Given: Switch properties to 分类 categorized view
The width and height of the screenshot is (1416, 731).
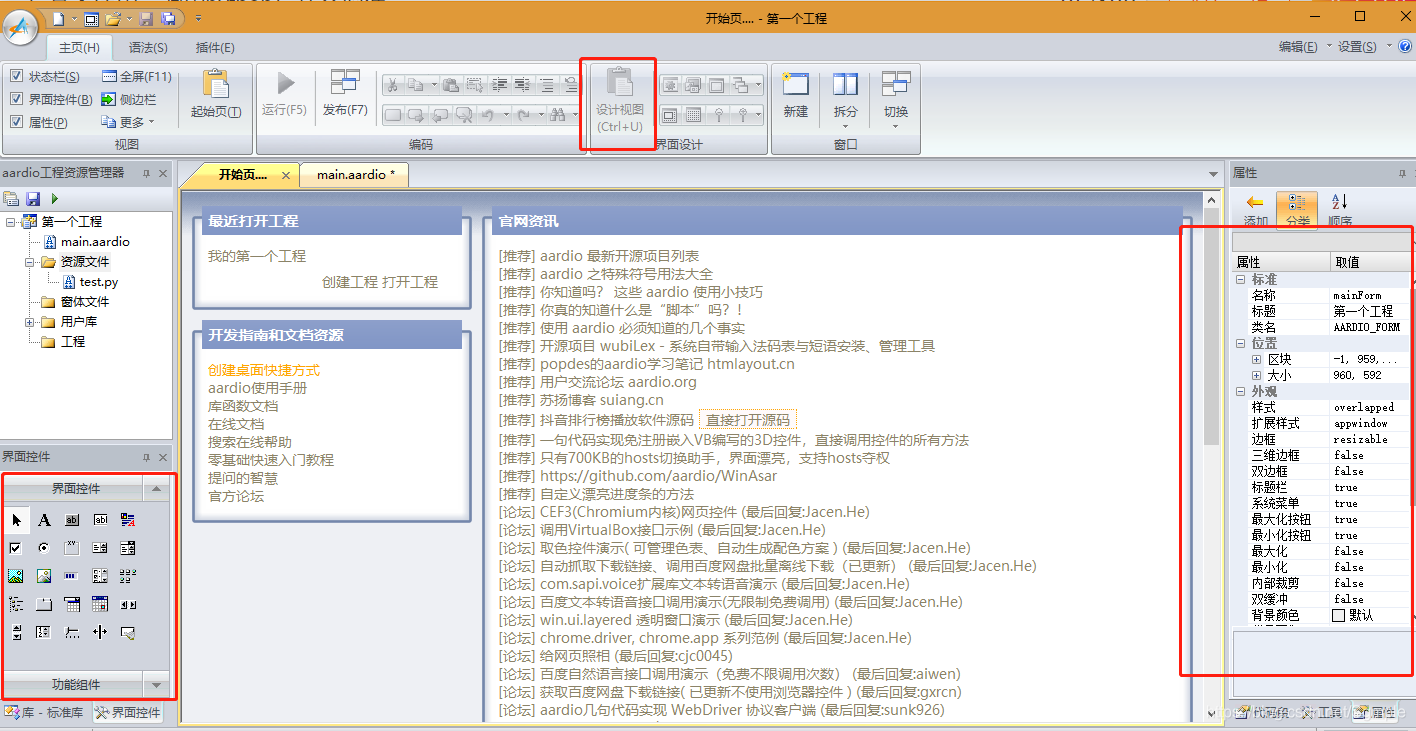Looking at the screenshot, I should [1297, 210].
